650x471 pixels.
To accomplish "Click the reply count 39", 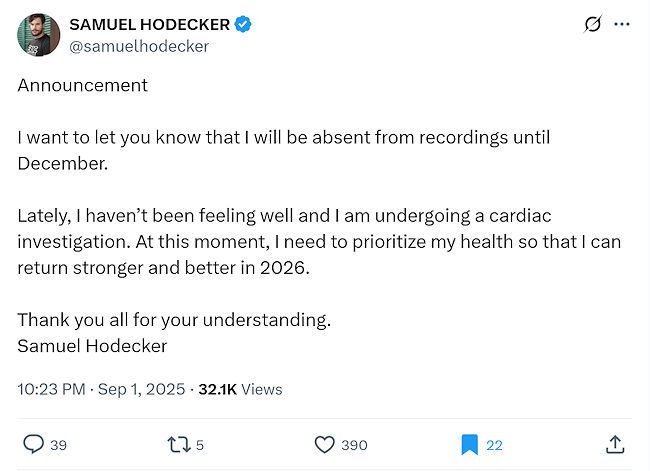I will point(58,445).
